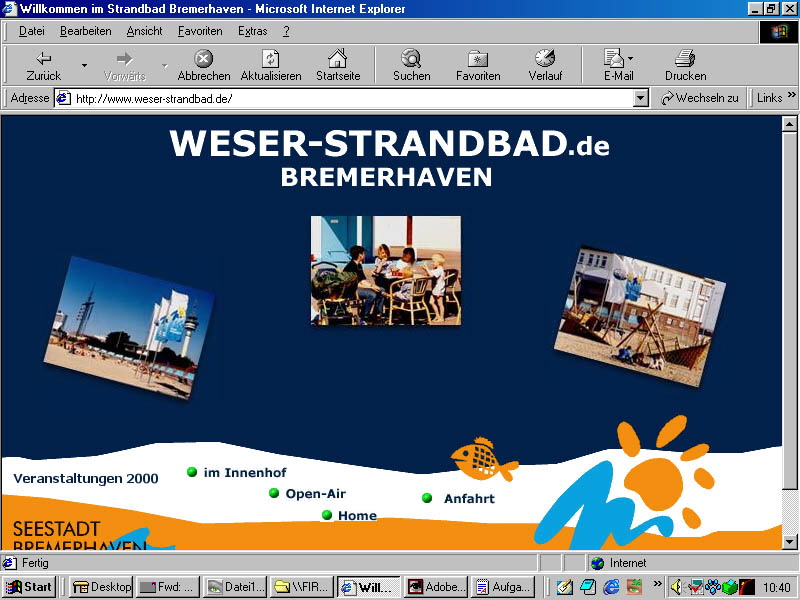Screen dimensions: 800x600
Task: Click the Fertig status bar text
Action: [x=35, y=563]
